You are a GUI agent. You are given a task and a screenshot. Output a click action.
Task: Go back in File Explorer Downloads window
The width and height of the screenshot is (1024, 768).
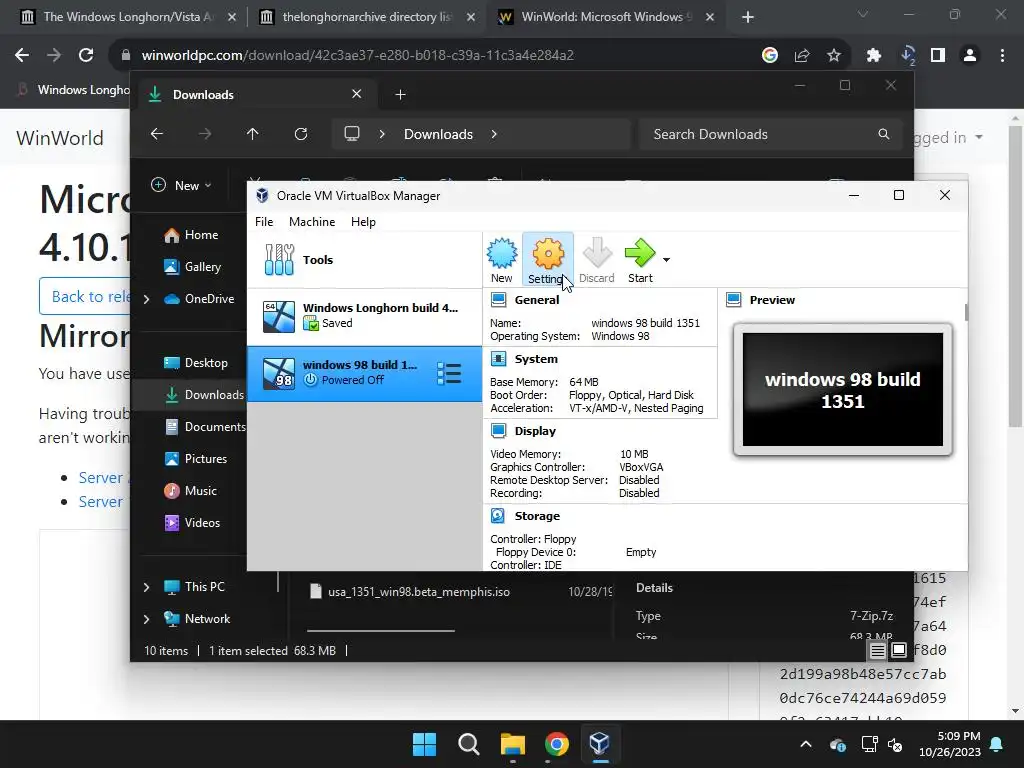point(157,134)
